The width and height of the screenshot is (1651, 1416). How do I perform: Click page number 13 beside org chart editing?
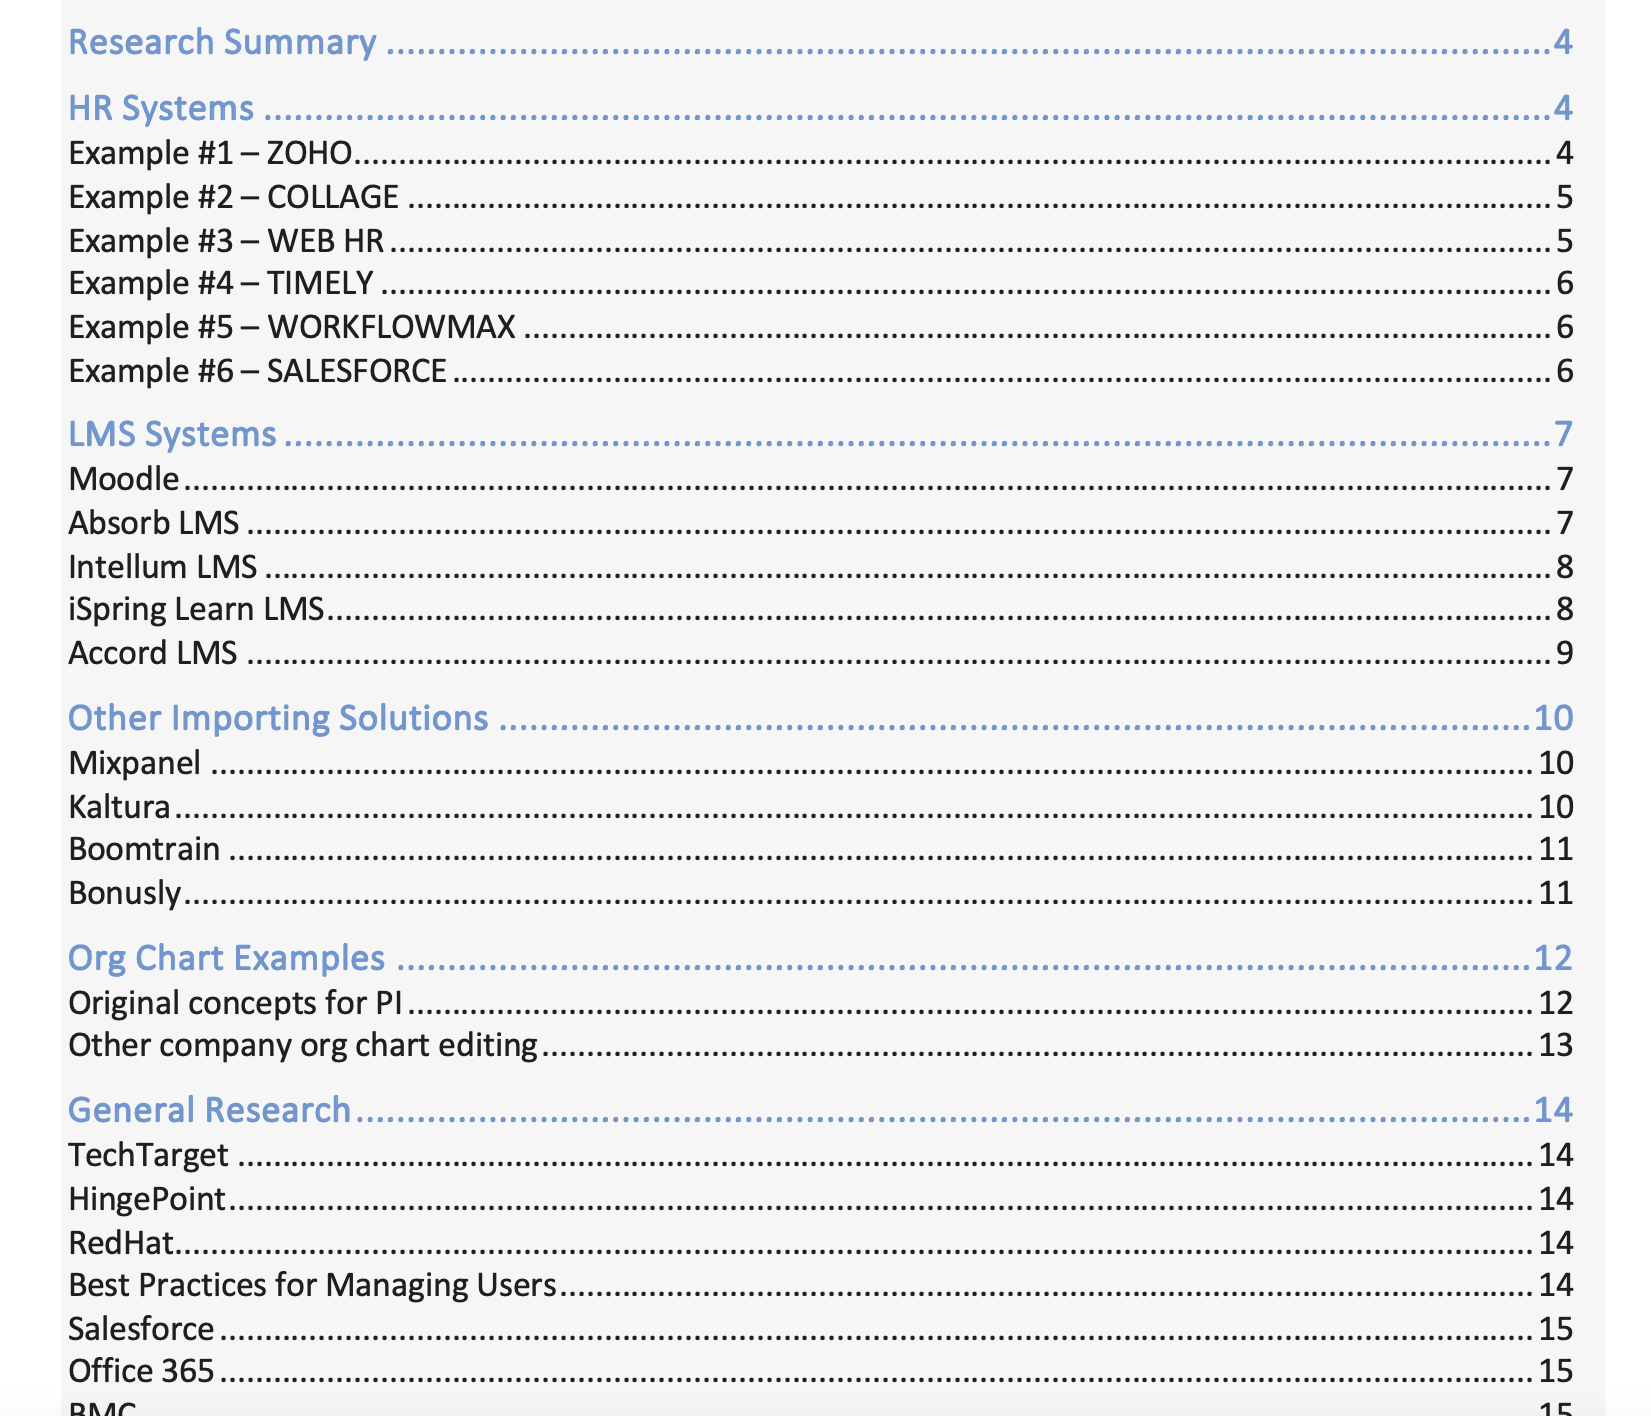coord(1556,1045)
